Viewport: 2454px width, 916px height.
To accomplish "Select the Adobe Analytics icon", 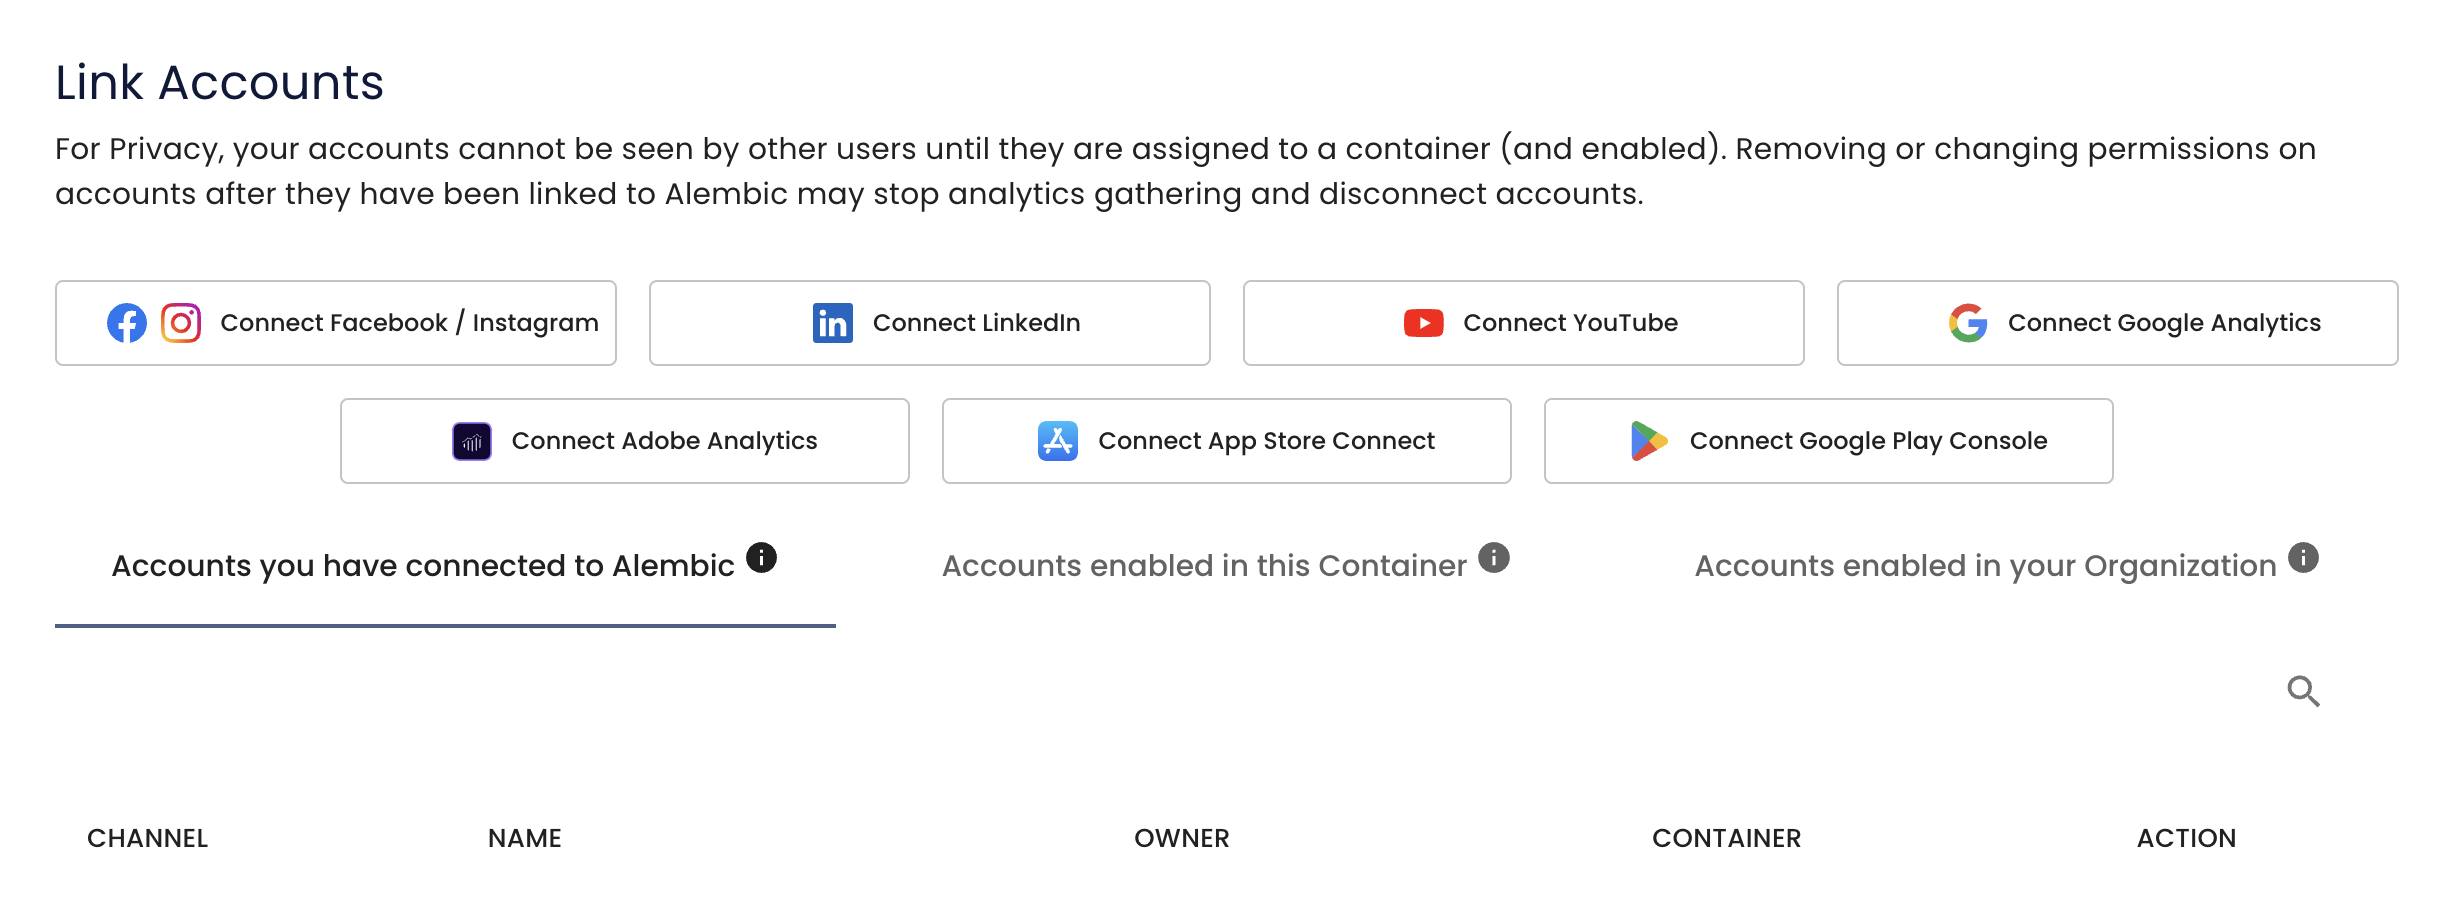I will coord(471,440).
